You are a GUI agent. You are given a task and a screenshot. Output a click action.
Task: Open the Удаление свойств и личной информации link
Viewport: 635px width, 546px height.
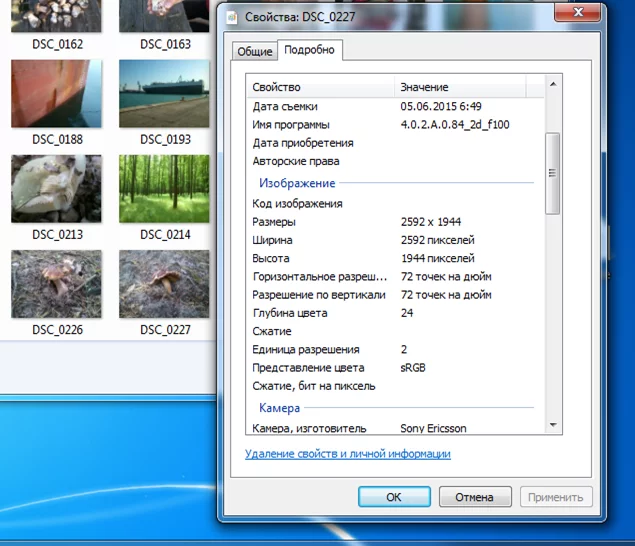click(x=347, y=454)
